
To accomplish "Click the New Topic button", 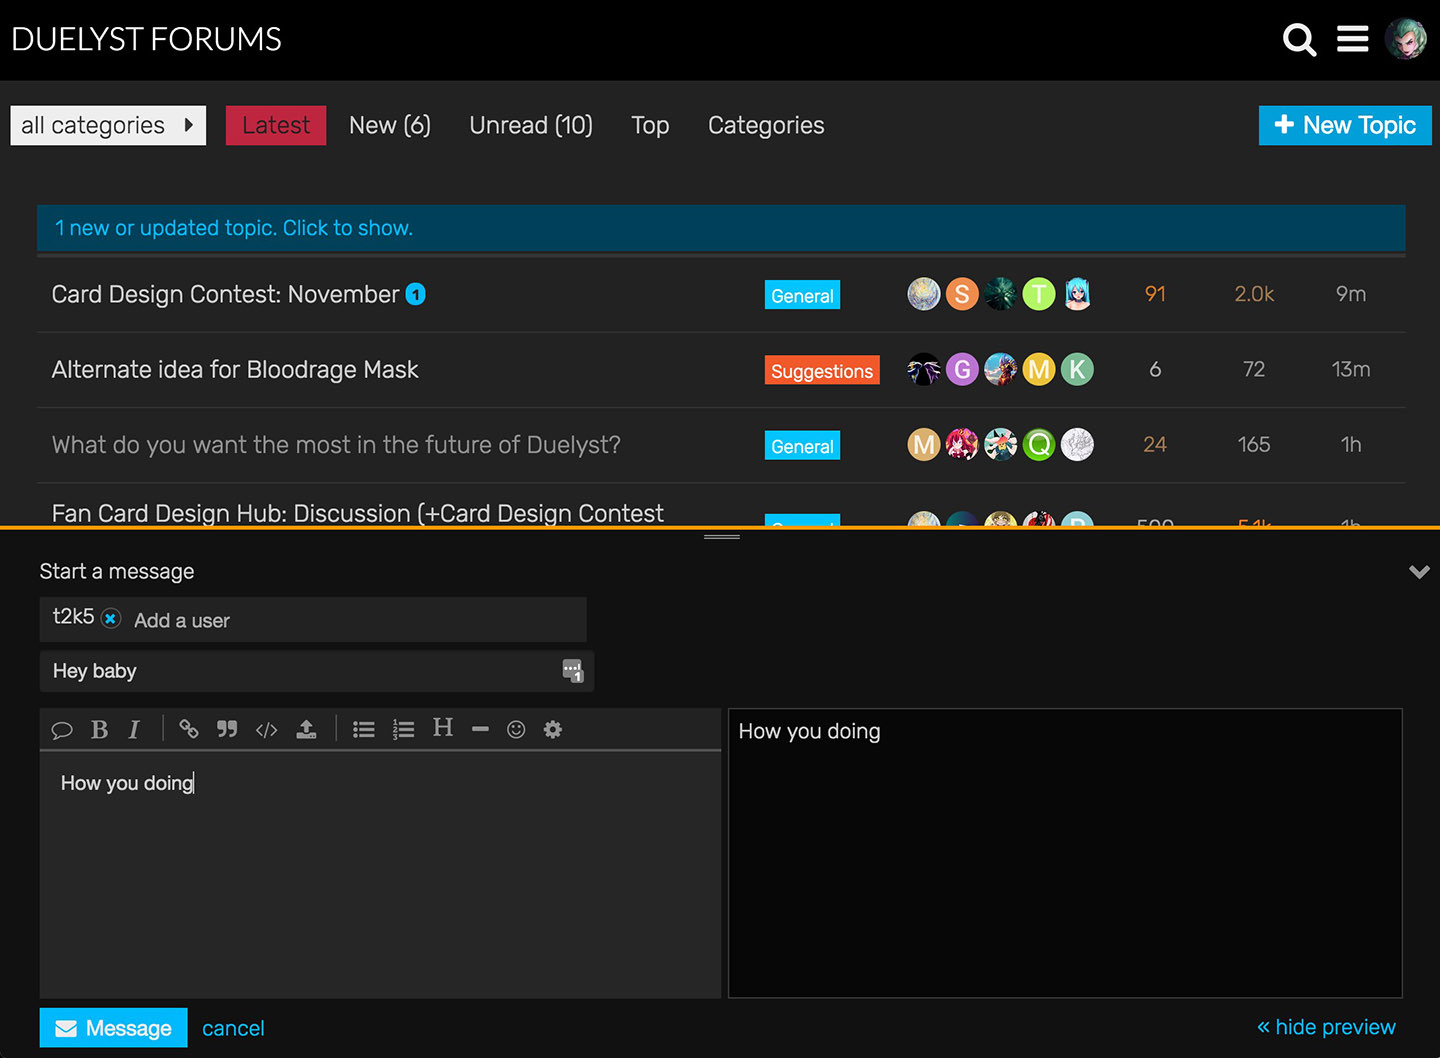I will click(1345, 125).
